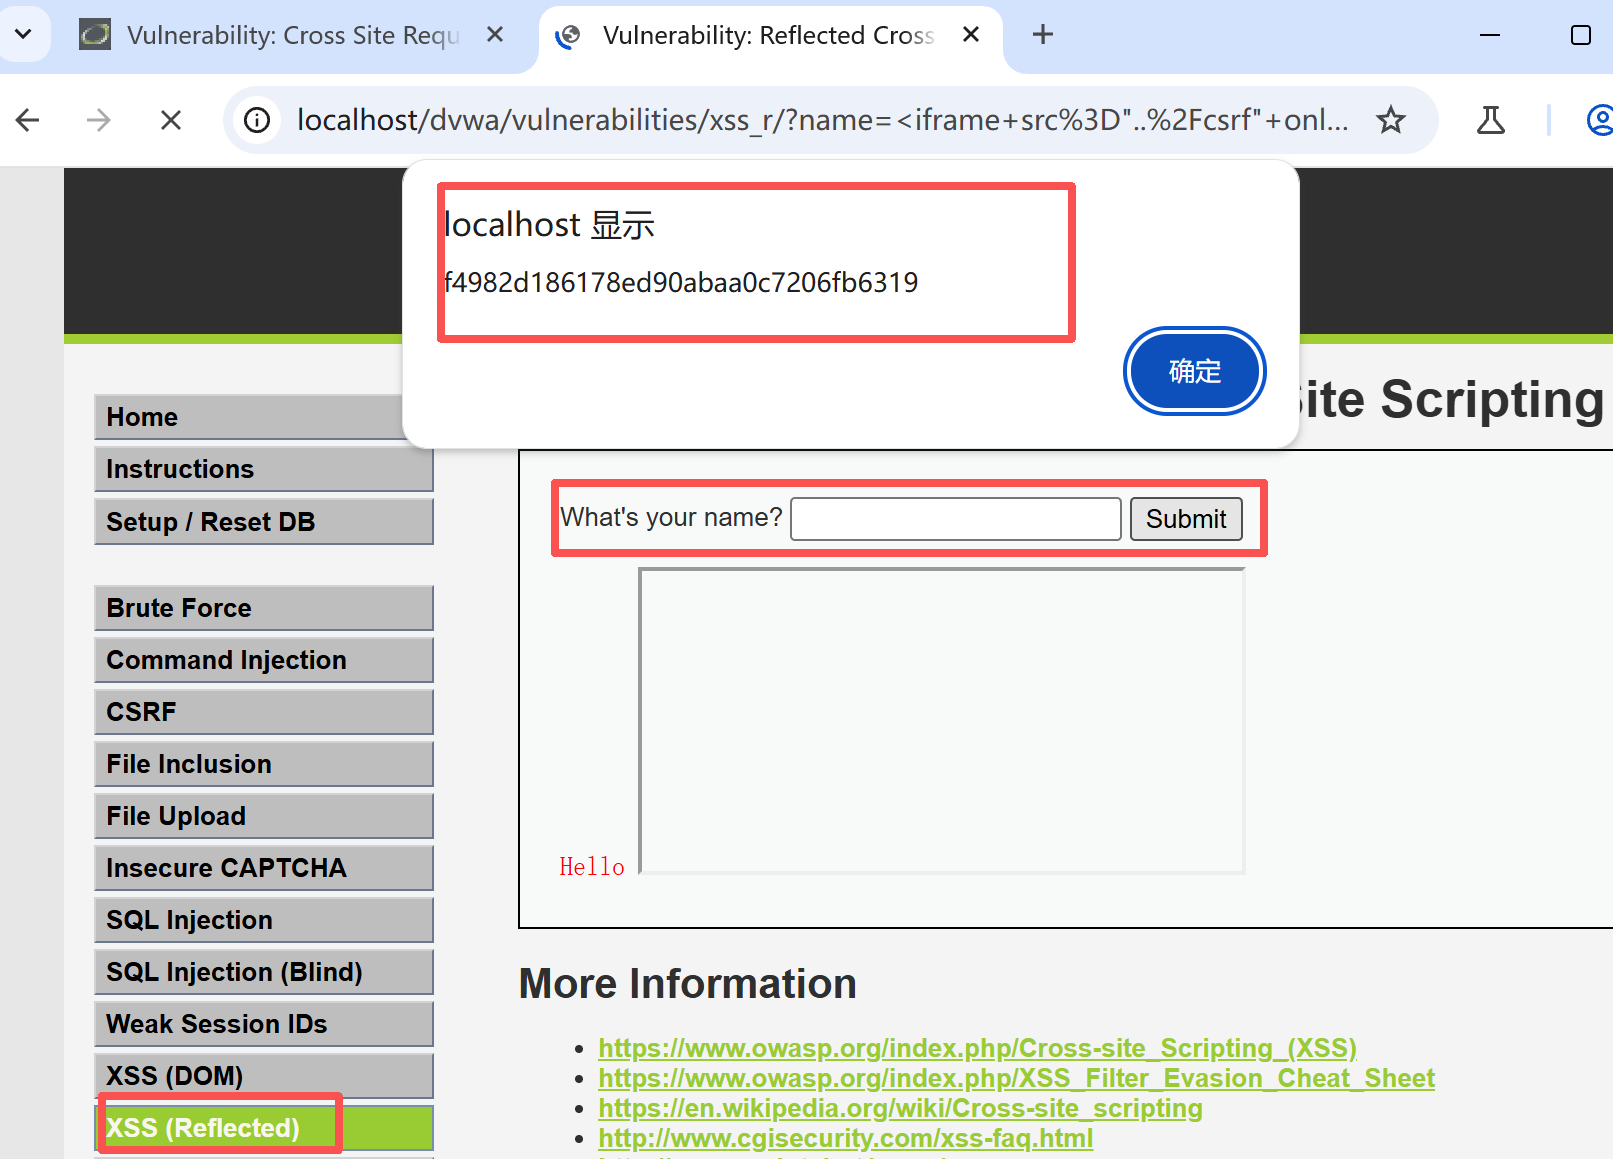Image resolution: width=1613 pixels, height=1159 pixels.
Task: Open Wikipedia Cross-site scripting link
Action: pos(900,1108)
